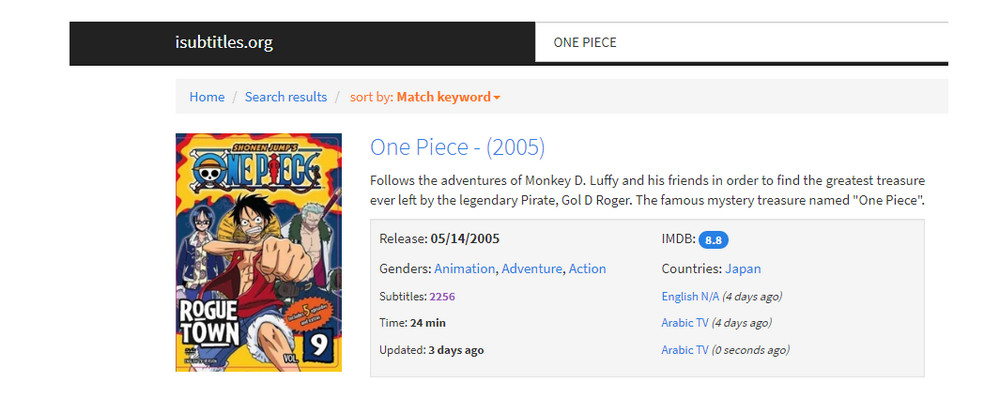Click the blue 8.8 IMDB rating badge

coord(713,240)
